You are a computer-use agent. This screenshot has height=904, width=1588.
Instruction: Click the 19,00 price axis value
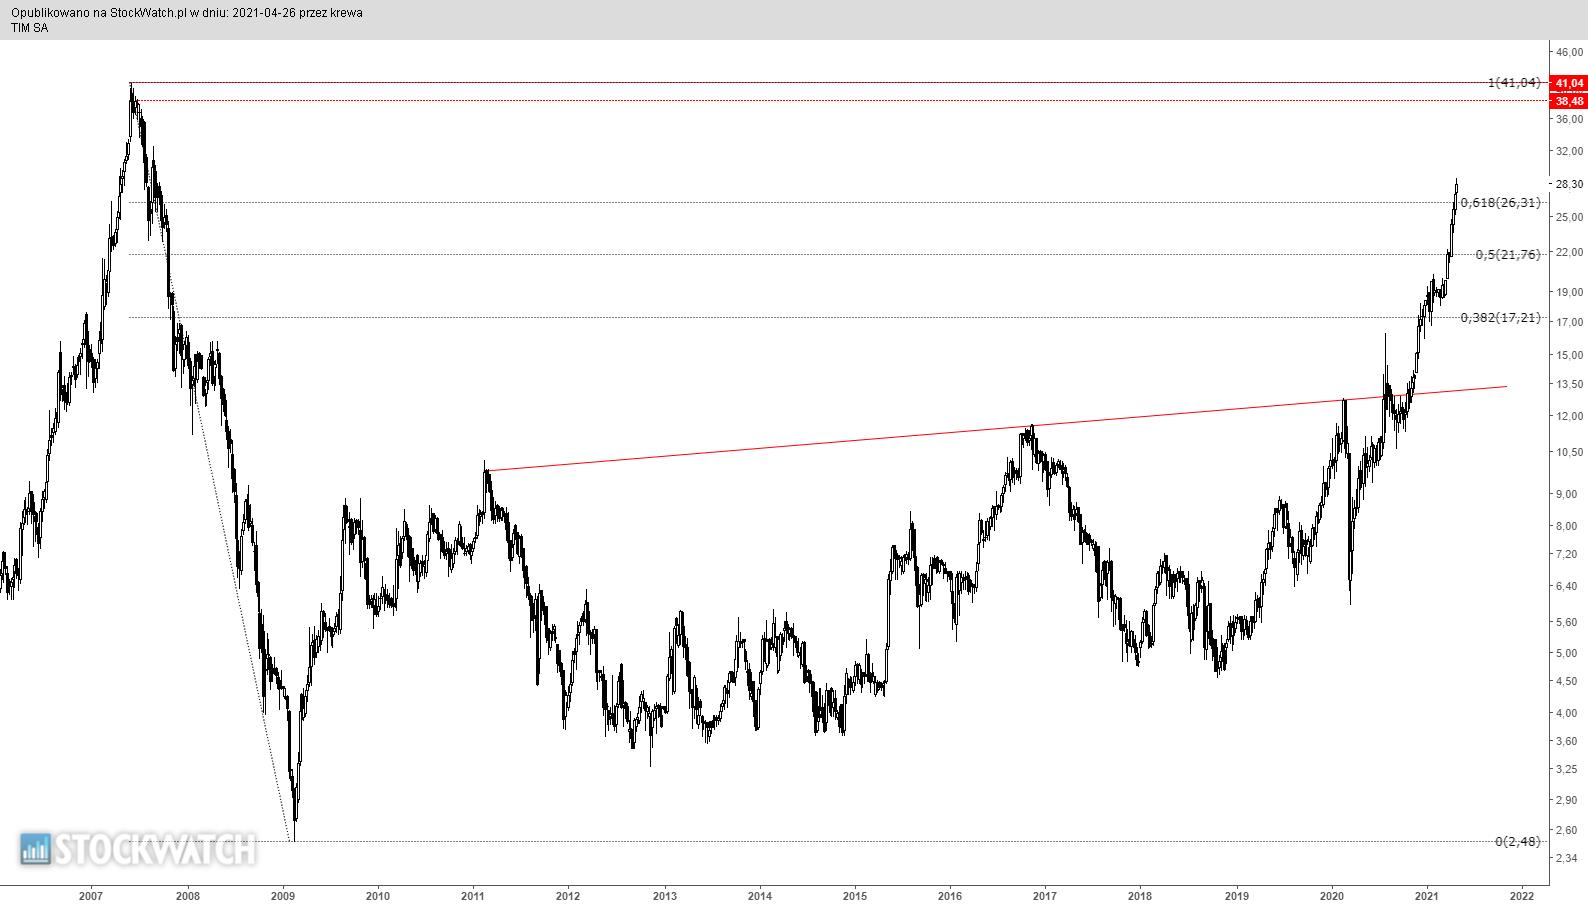(x=1570, y=292)
